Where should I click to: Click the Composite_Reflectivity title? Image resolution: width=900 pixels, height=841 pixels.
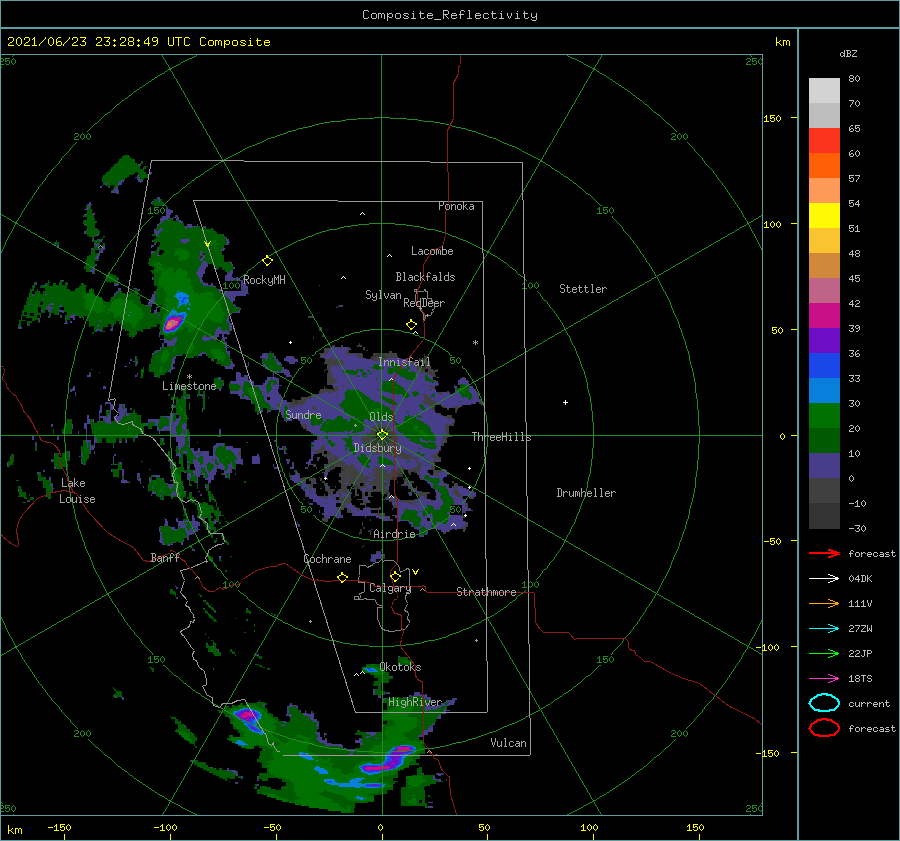tap(450, 15)
